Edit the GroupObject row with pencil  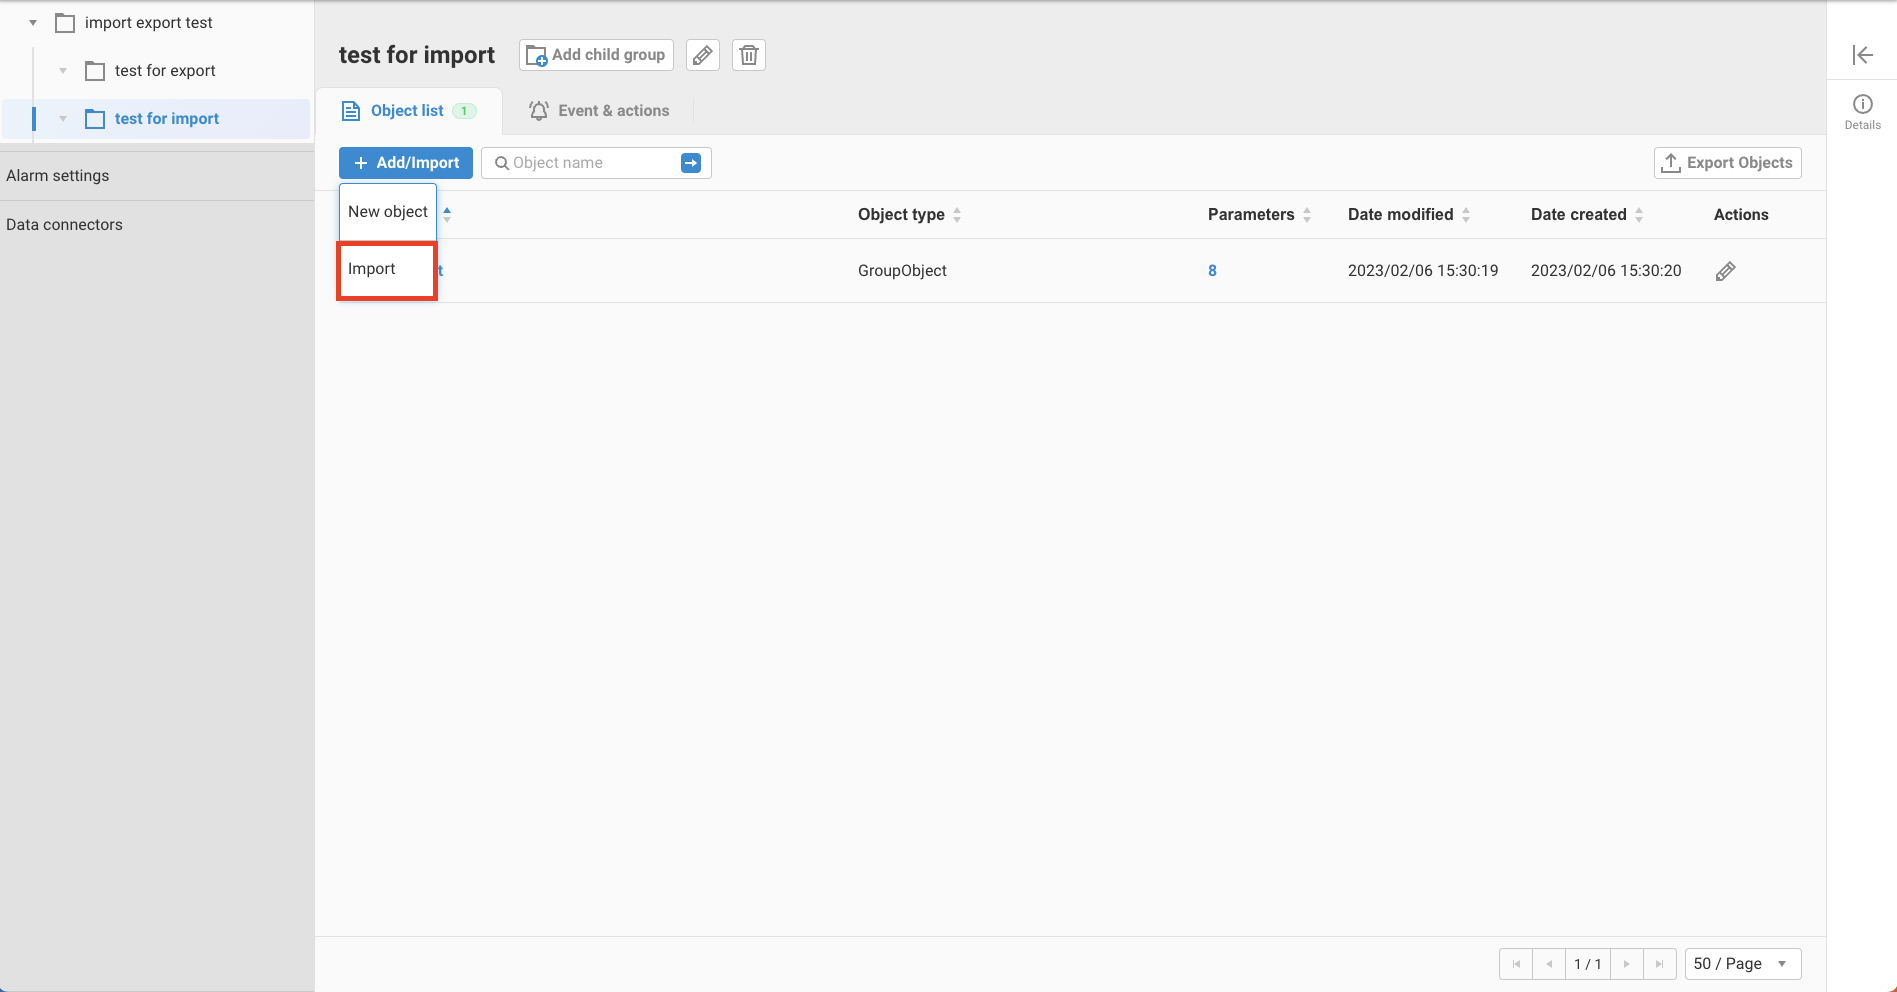coord(1725,271)
